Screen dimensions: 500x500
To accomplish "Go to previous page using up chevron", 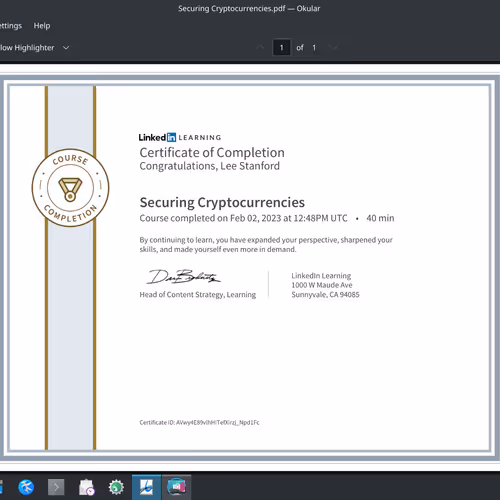I will [260, 48].
